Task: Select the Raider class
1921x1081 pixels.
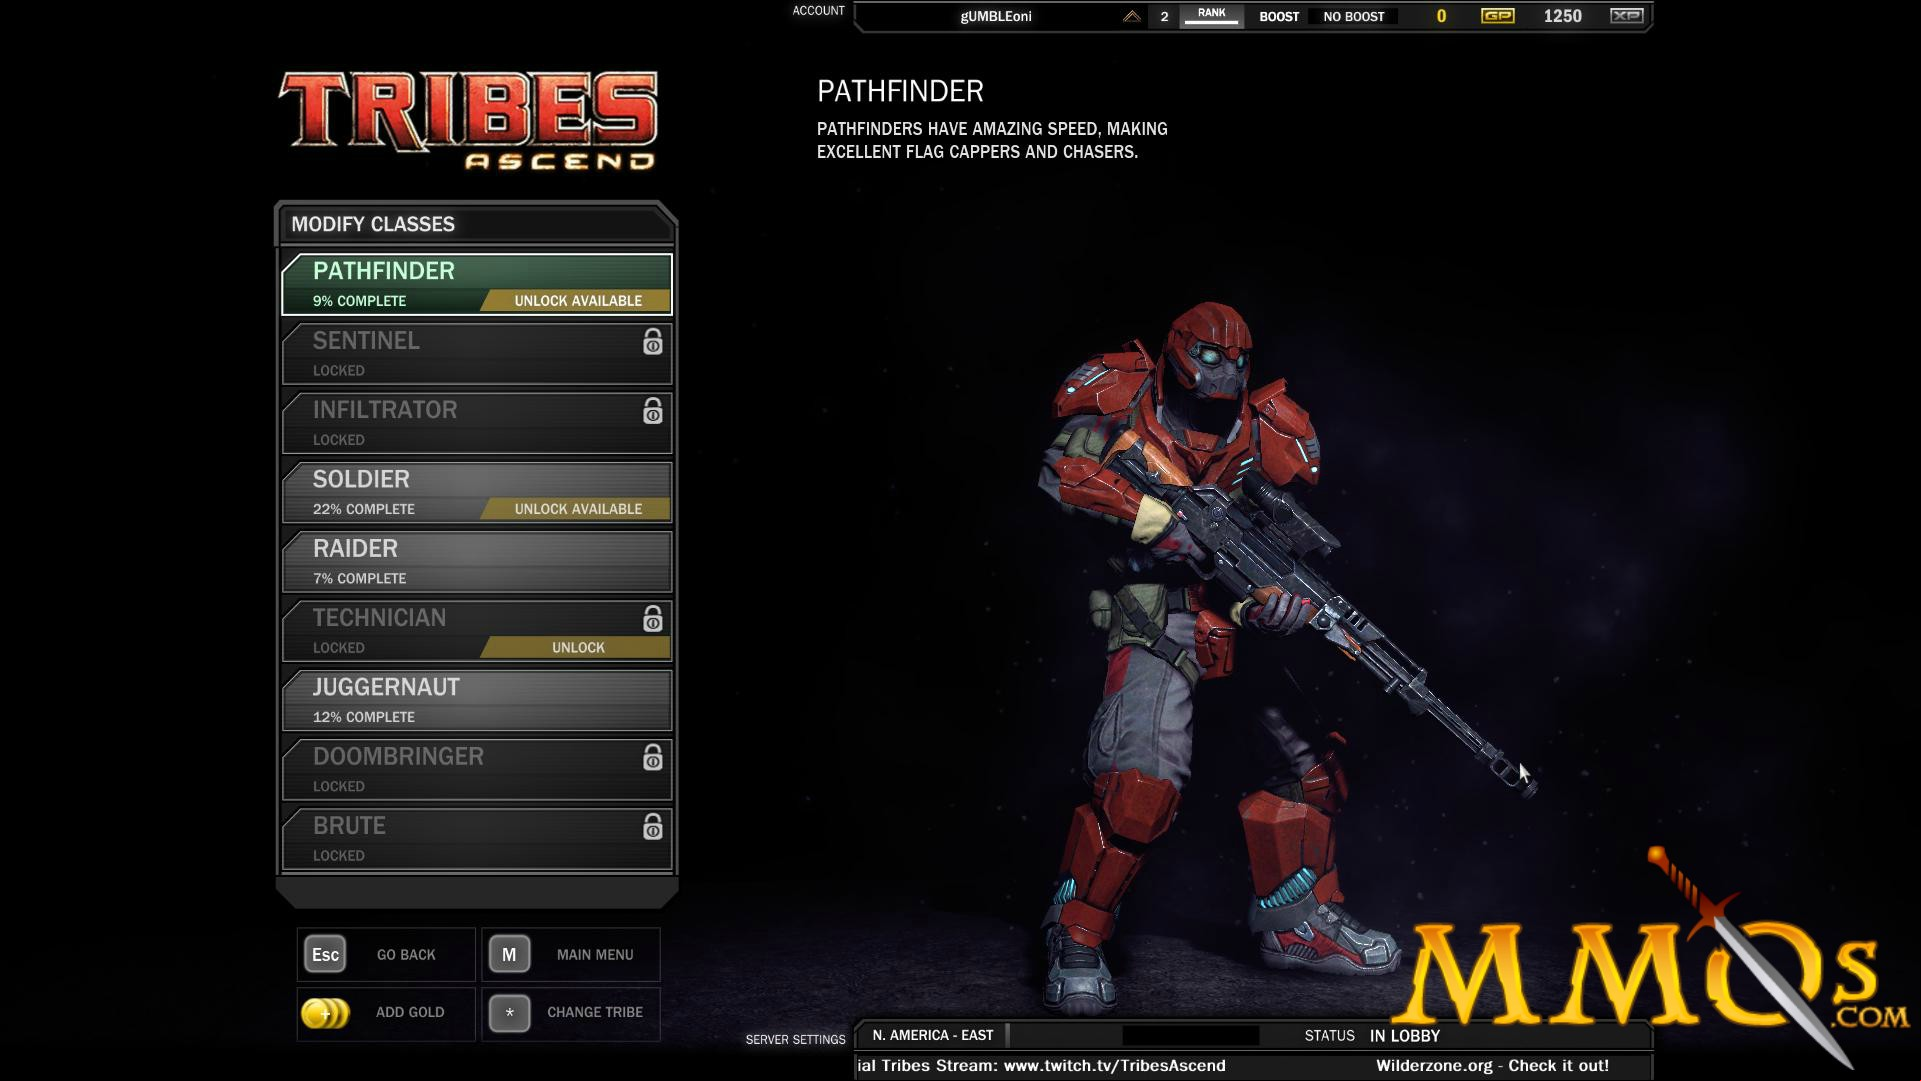Action: pos(477,562)
